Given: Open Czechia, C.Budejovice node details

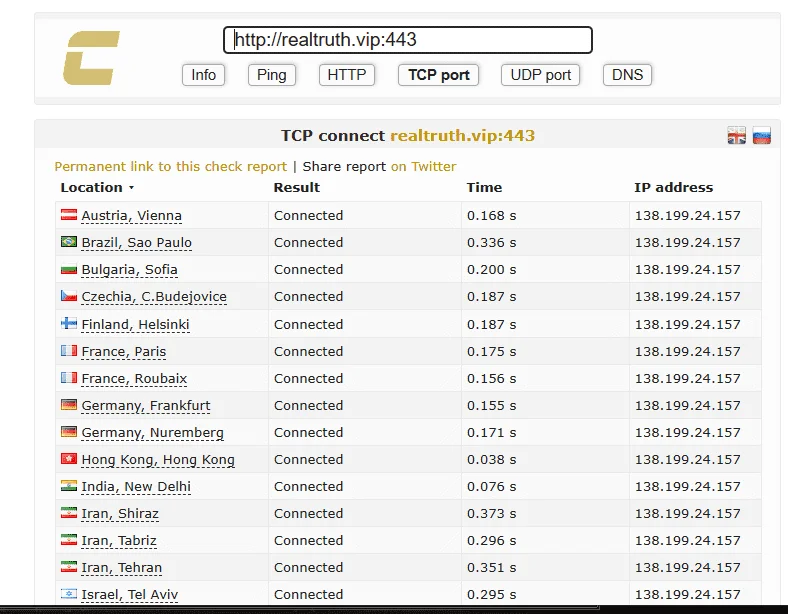Looking at the screenshot, I should pos(154,297).
